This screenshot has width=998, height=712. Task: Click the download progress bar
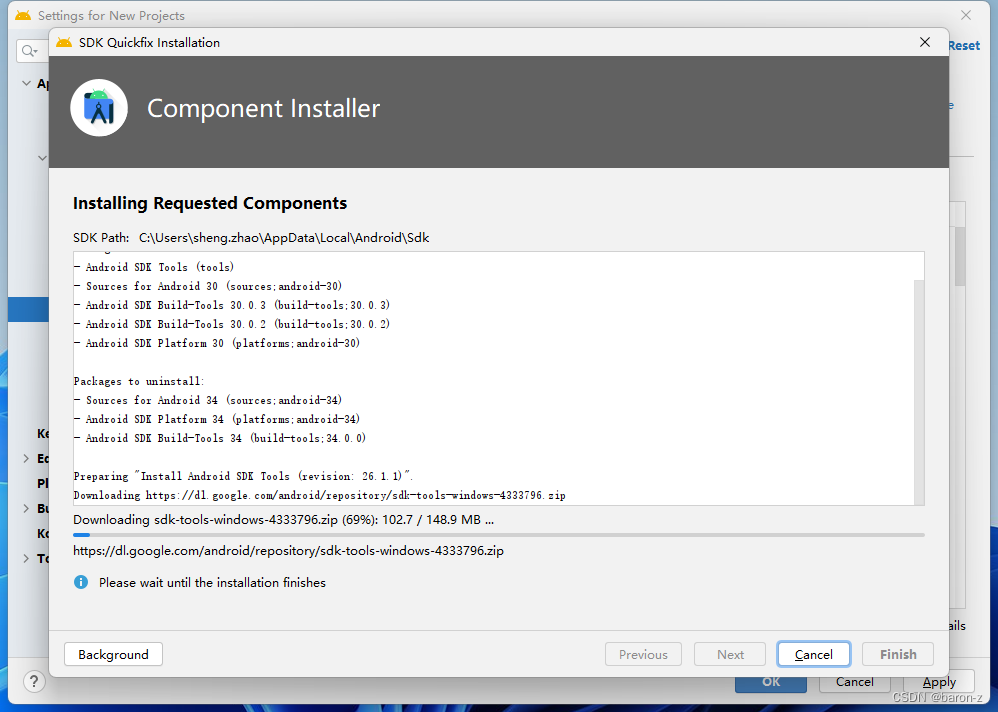pyautogui.click(x=498, y=535)
